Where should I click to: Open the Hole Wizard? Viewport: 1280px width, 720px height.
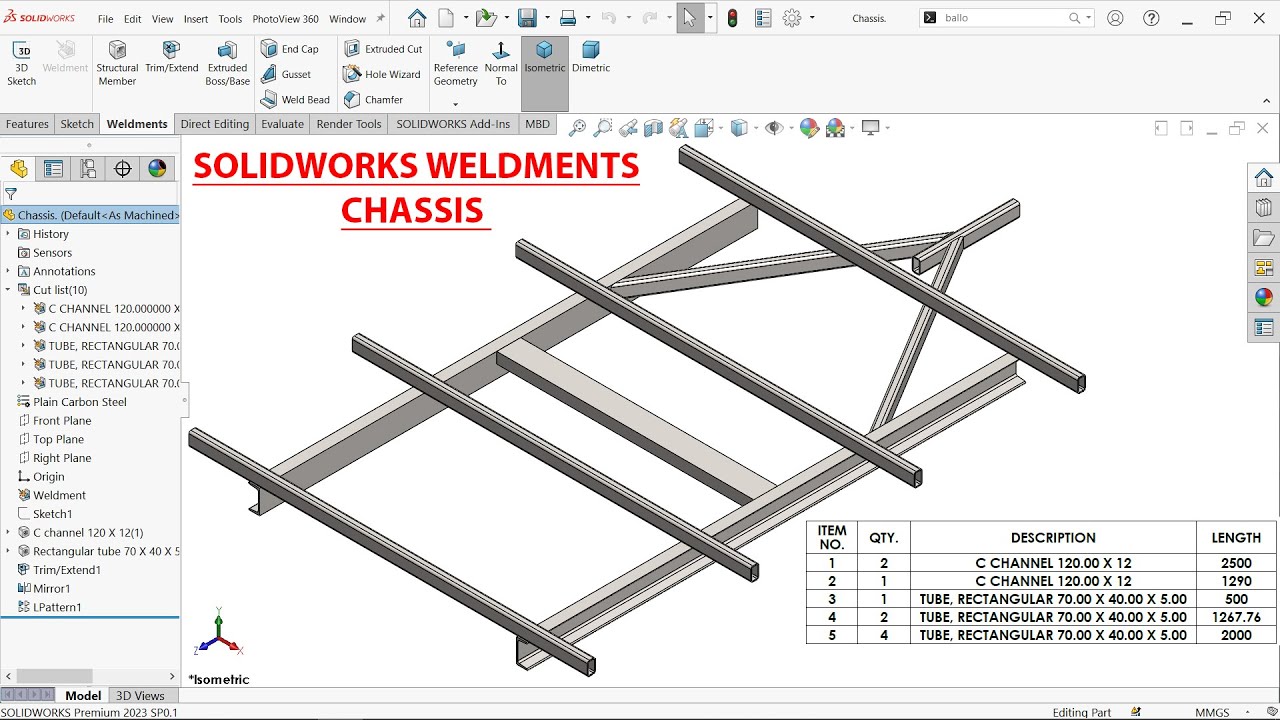pos(382,74)
